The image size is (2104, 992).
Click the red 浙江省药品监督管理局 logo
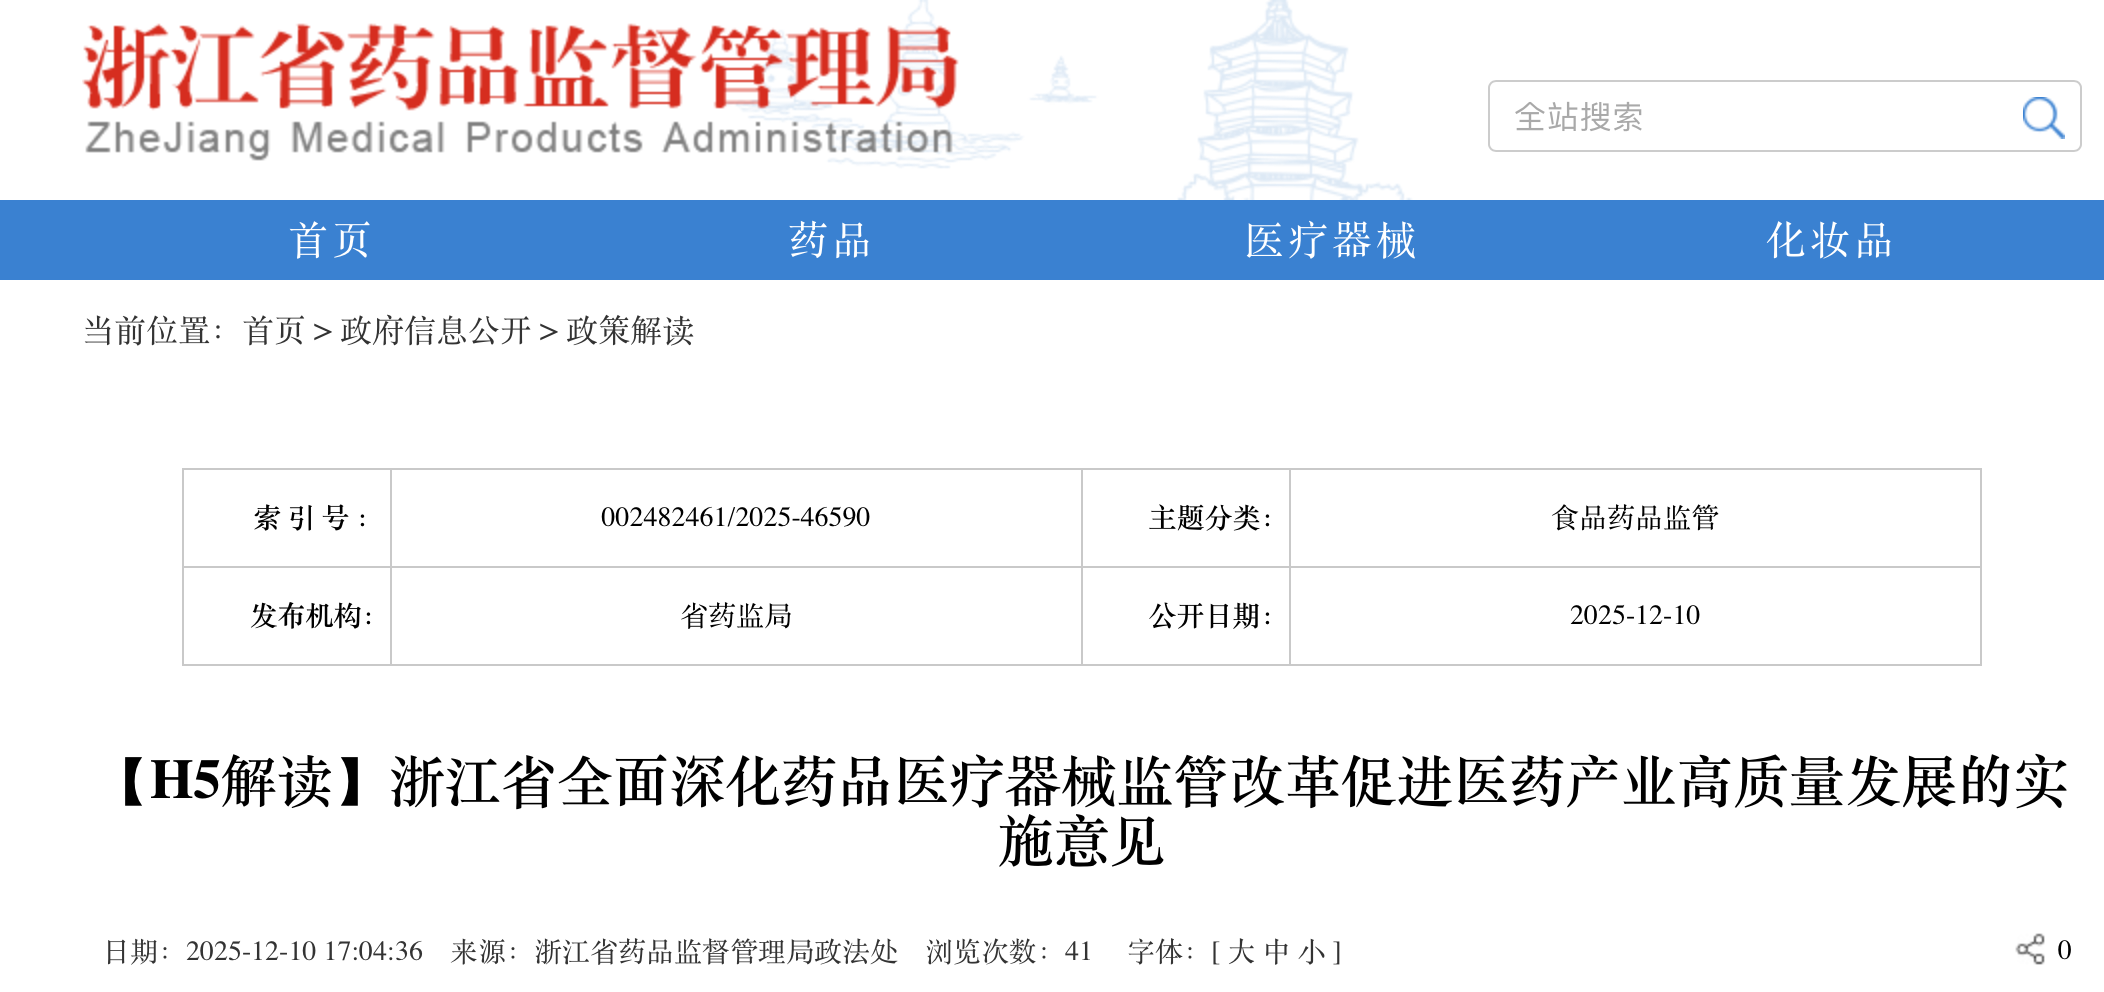coord(520,90)
